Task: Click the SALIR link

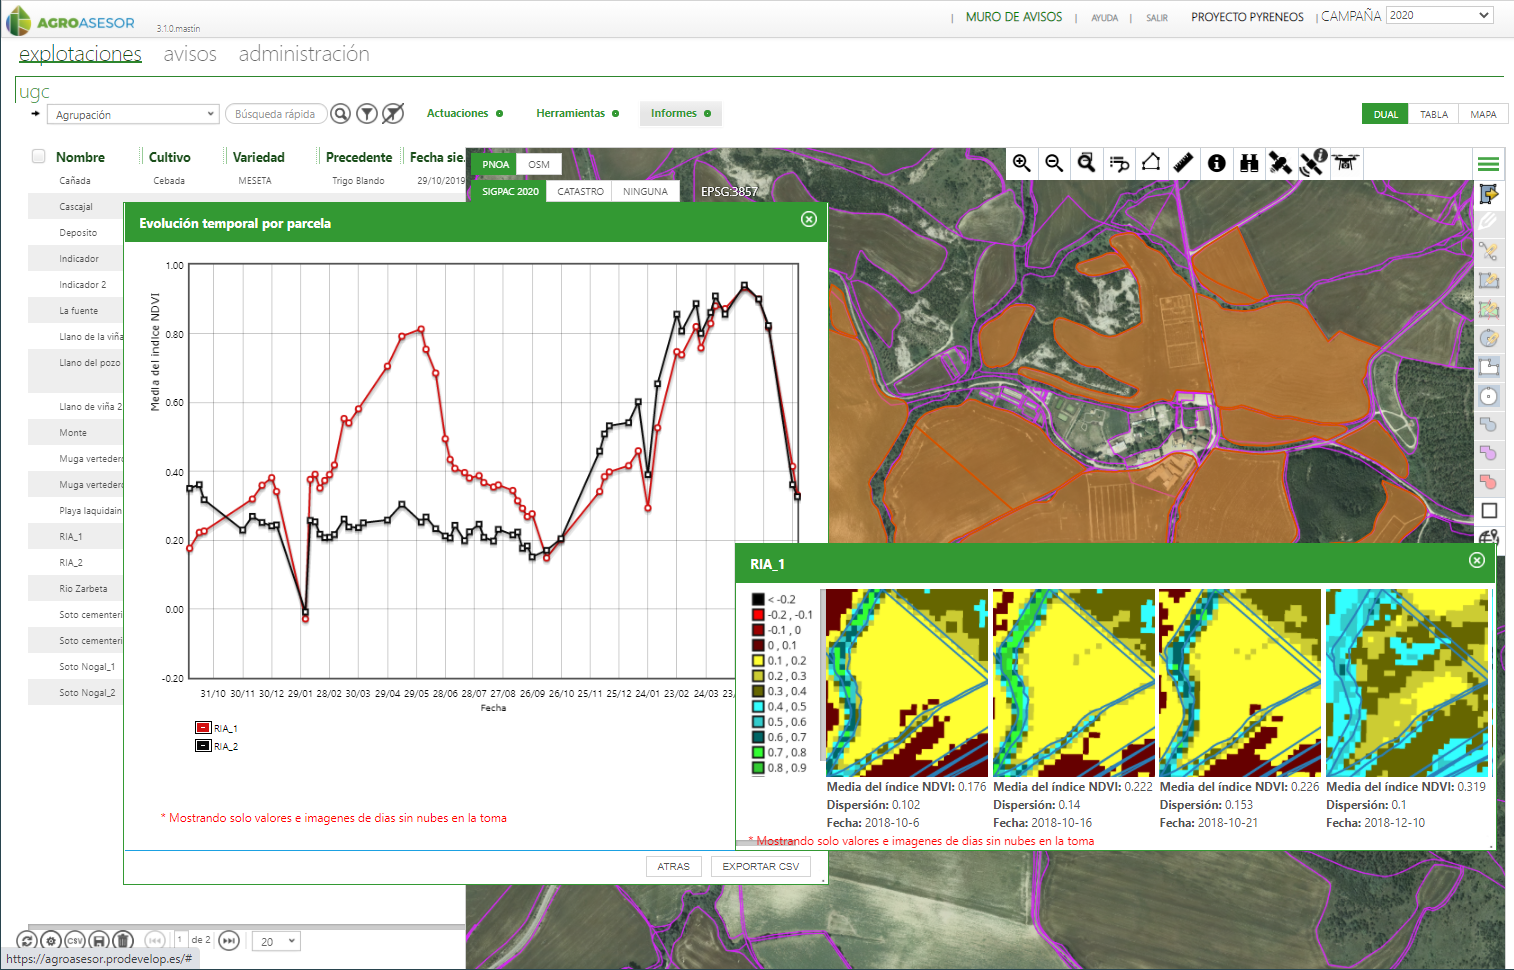Action: [1157, 18]
